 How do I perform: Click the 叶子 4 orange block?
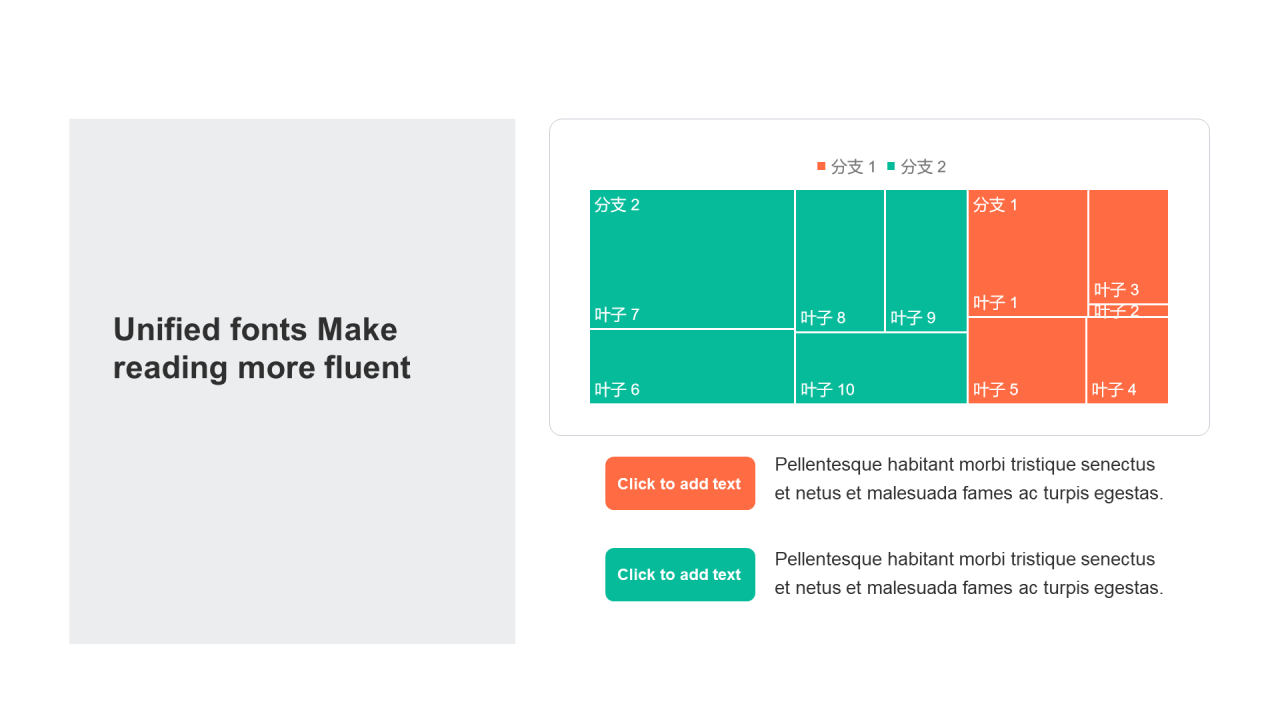pyautogui.click(x=1128, y=358)
